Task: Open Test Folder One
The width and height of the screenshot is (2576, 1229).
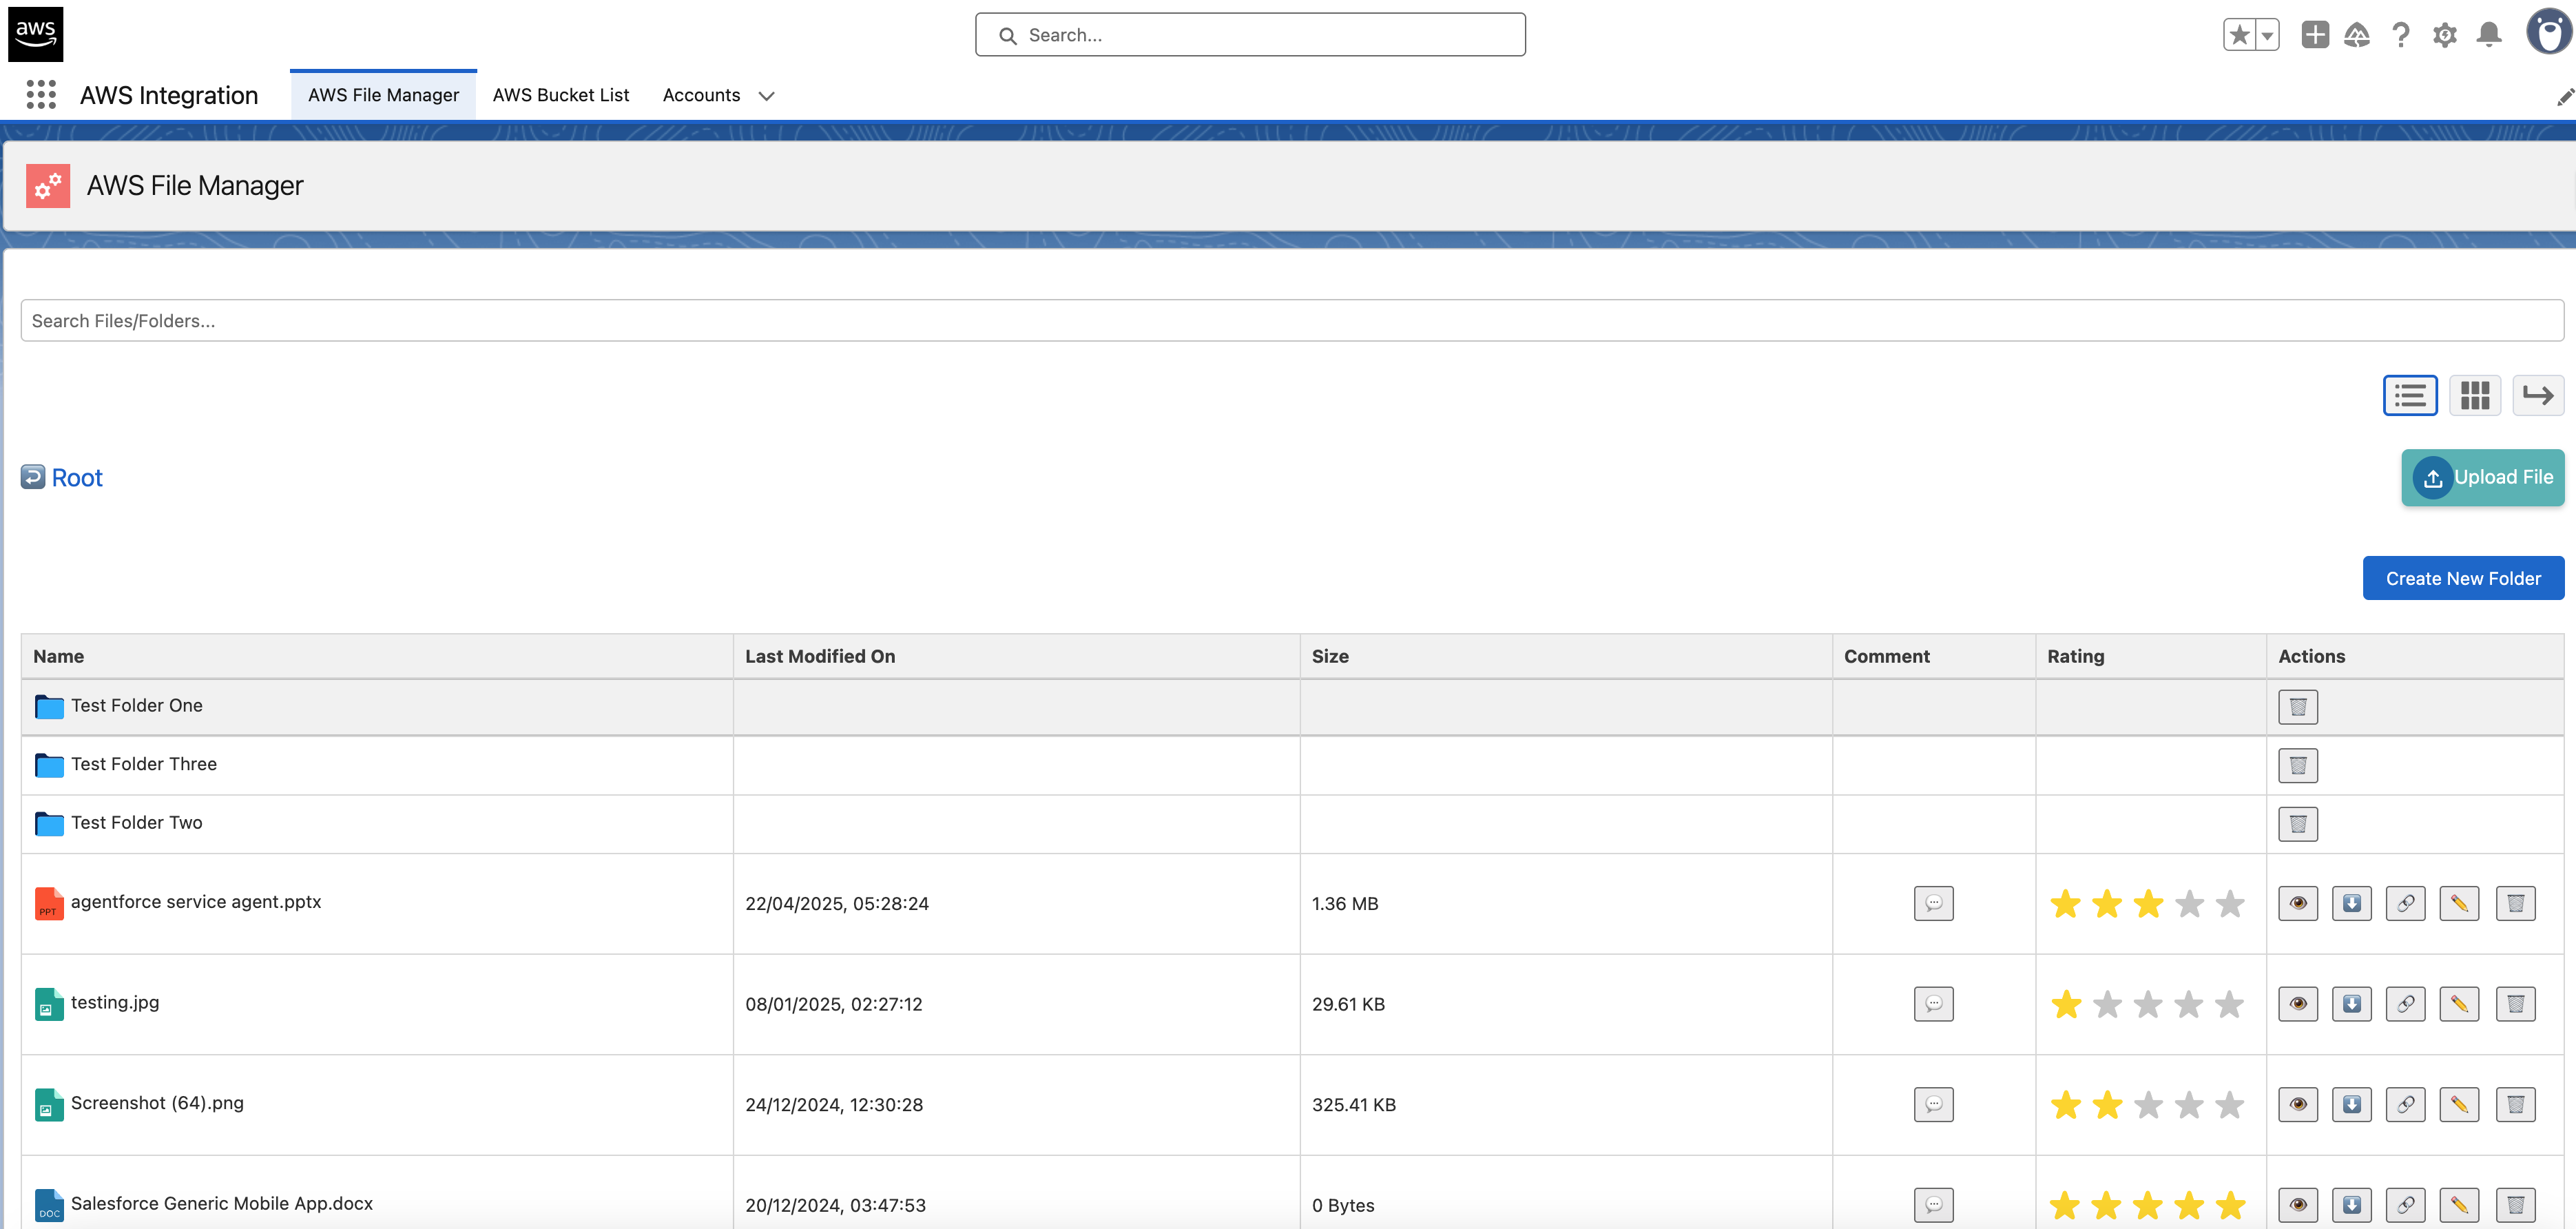Action: (137, 706)
